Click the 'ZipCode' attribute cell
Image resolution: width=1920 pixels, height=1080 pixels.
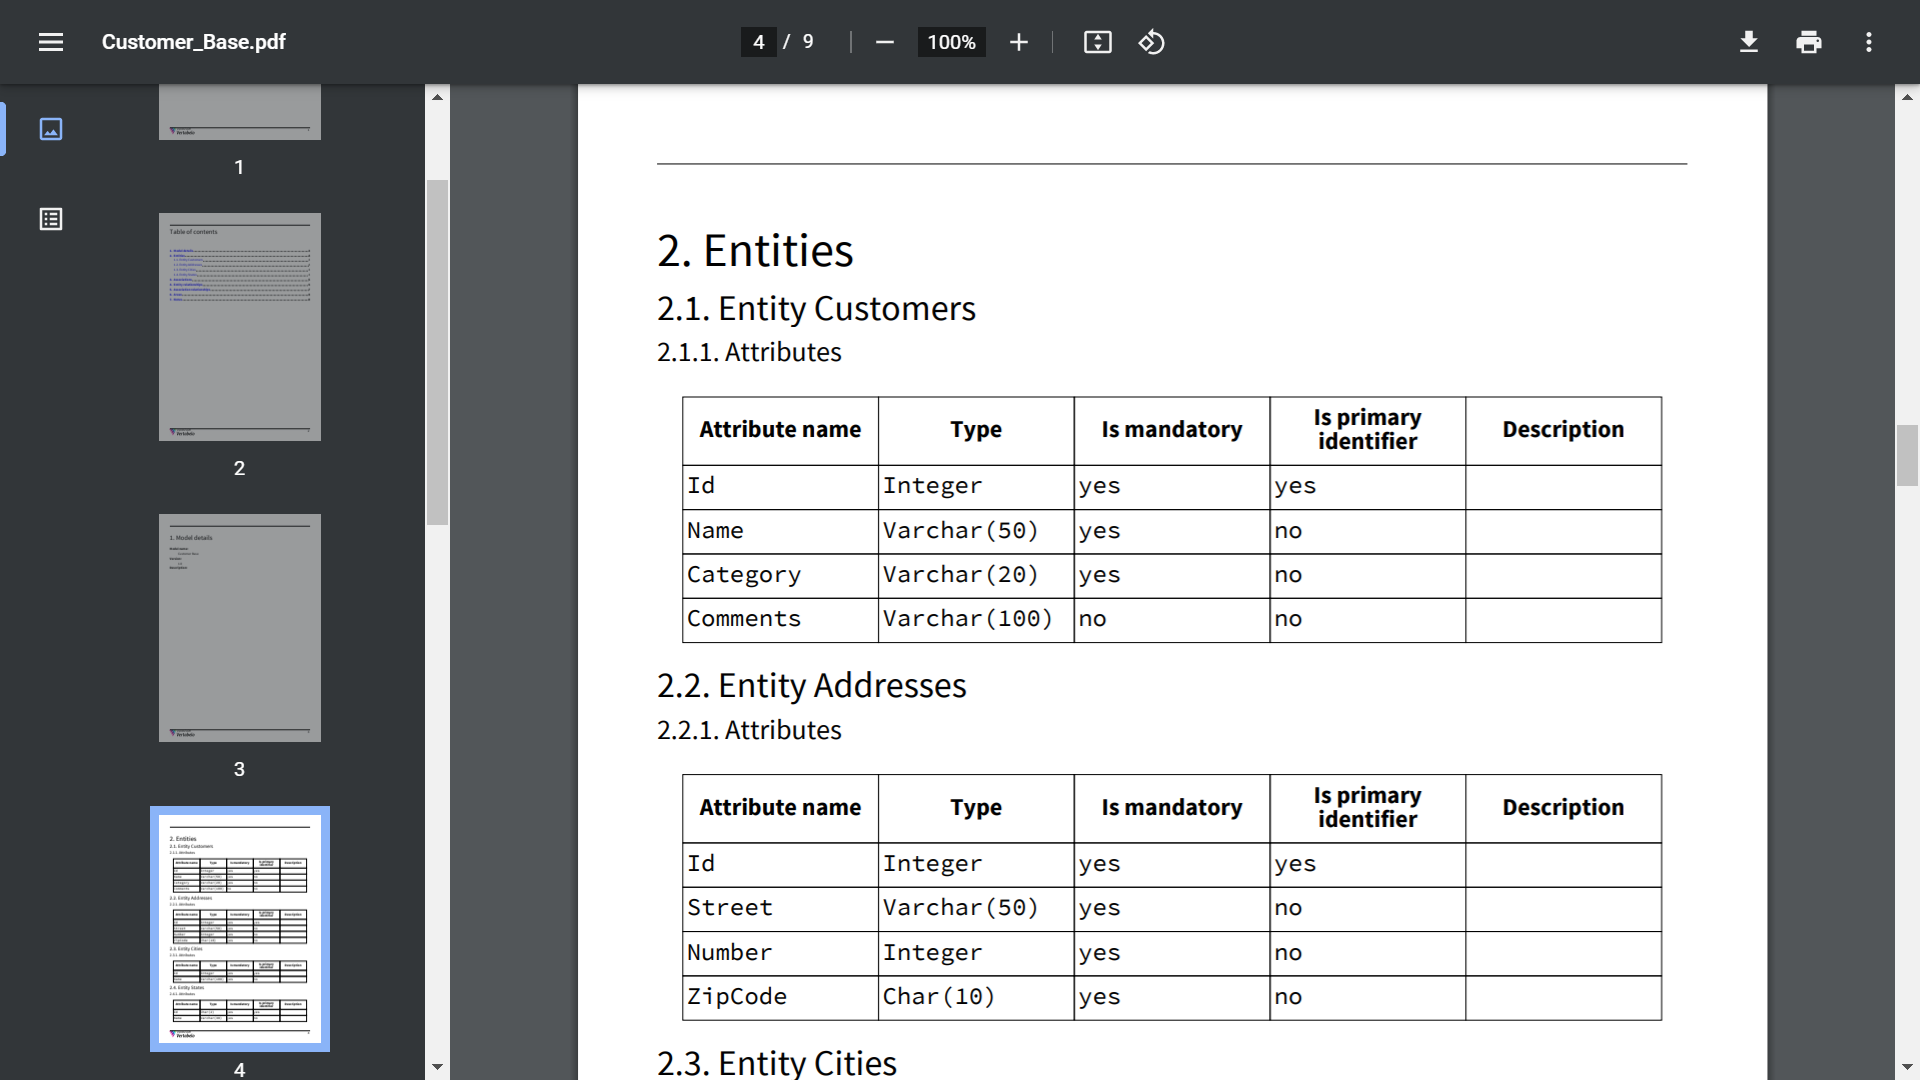click(x=780, y=997)
